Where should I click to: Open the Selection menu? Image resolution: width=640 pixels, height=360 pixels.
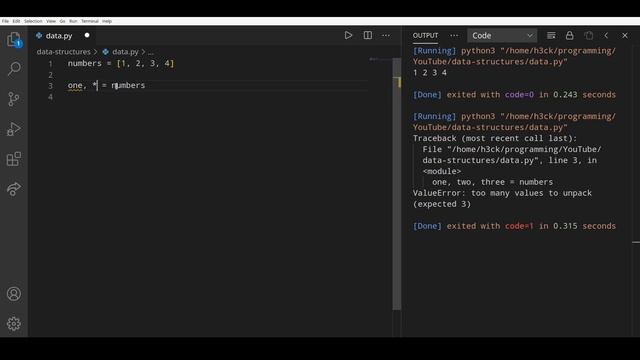pyautogui.click(x=33, y=21)
